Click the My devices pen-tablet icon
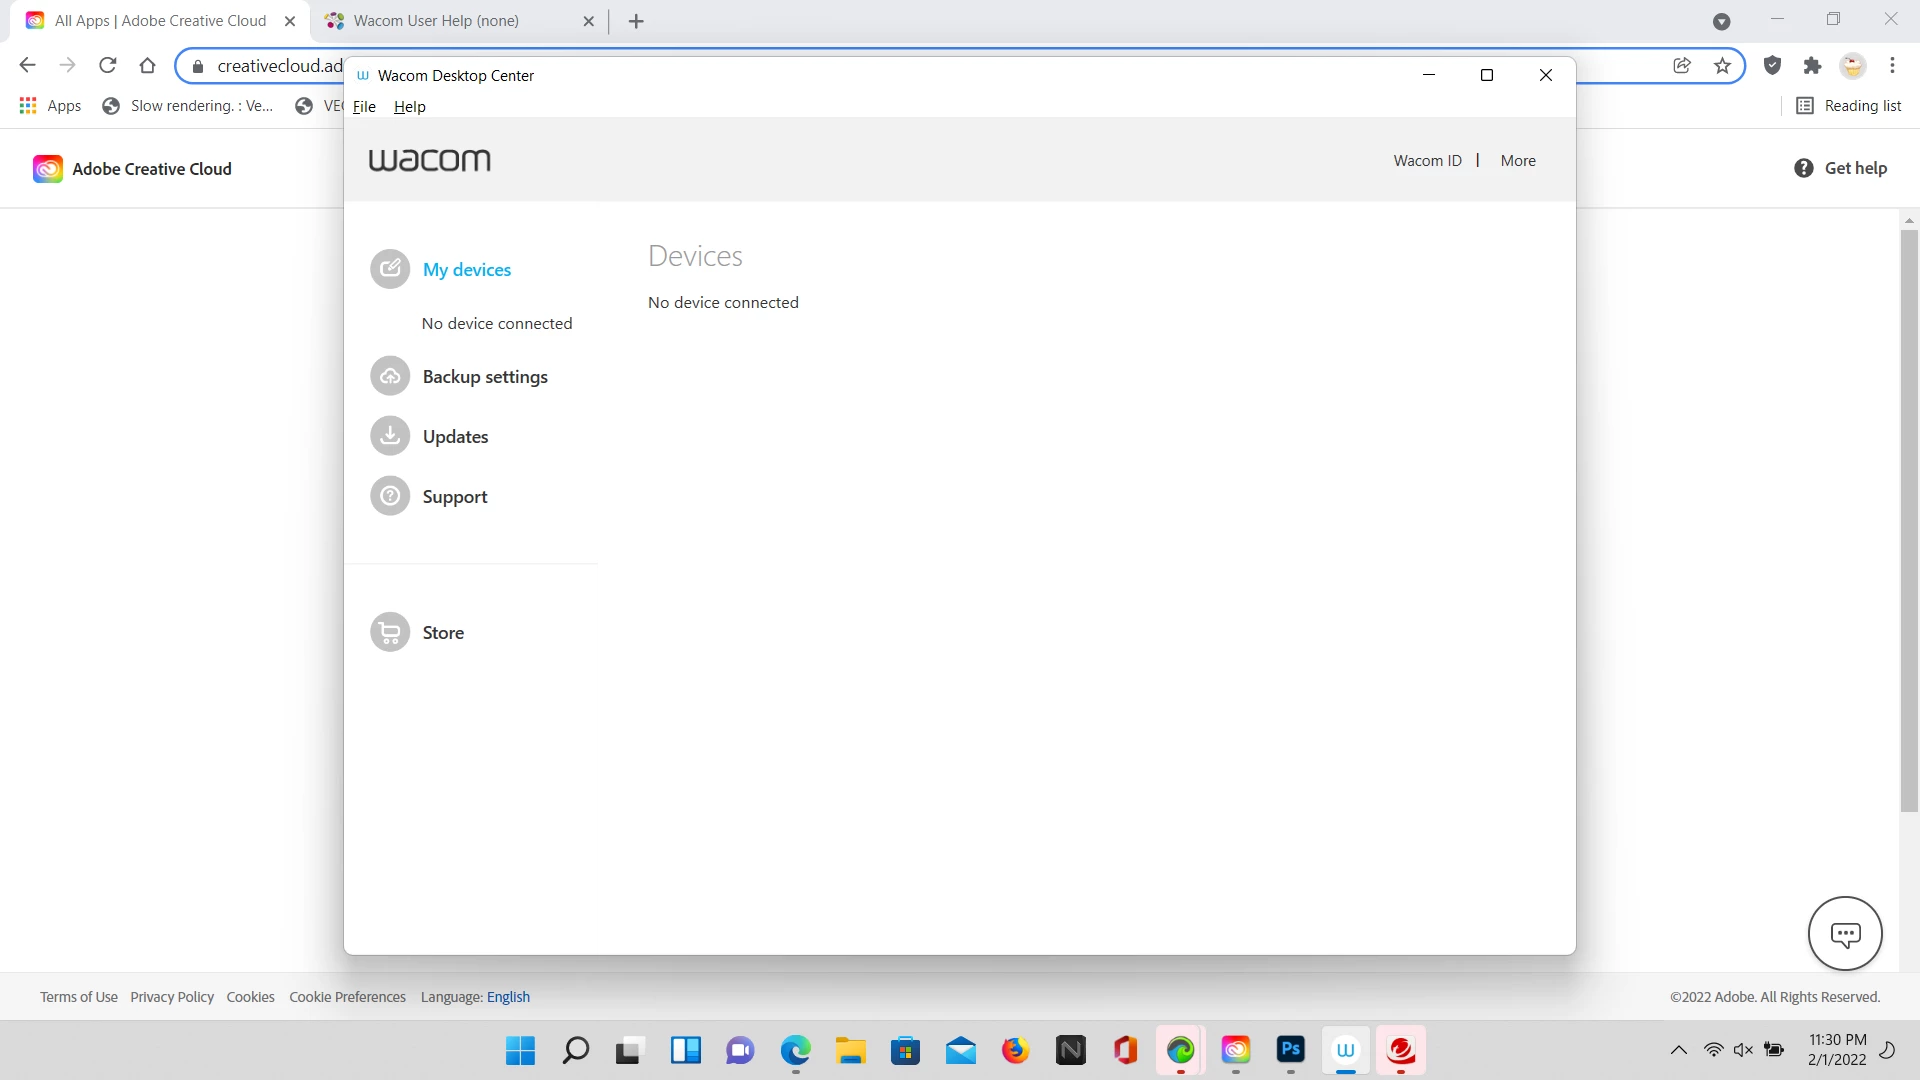The image size is (1920, 1080). click(x=390, y=269)
